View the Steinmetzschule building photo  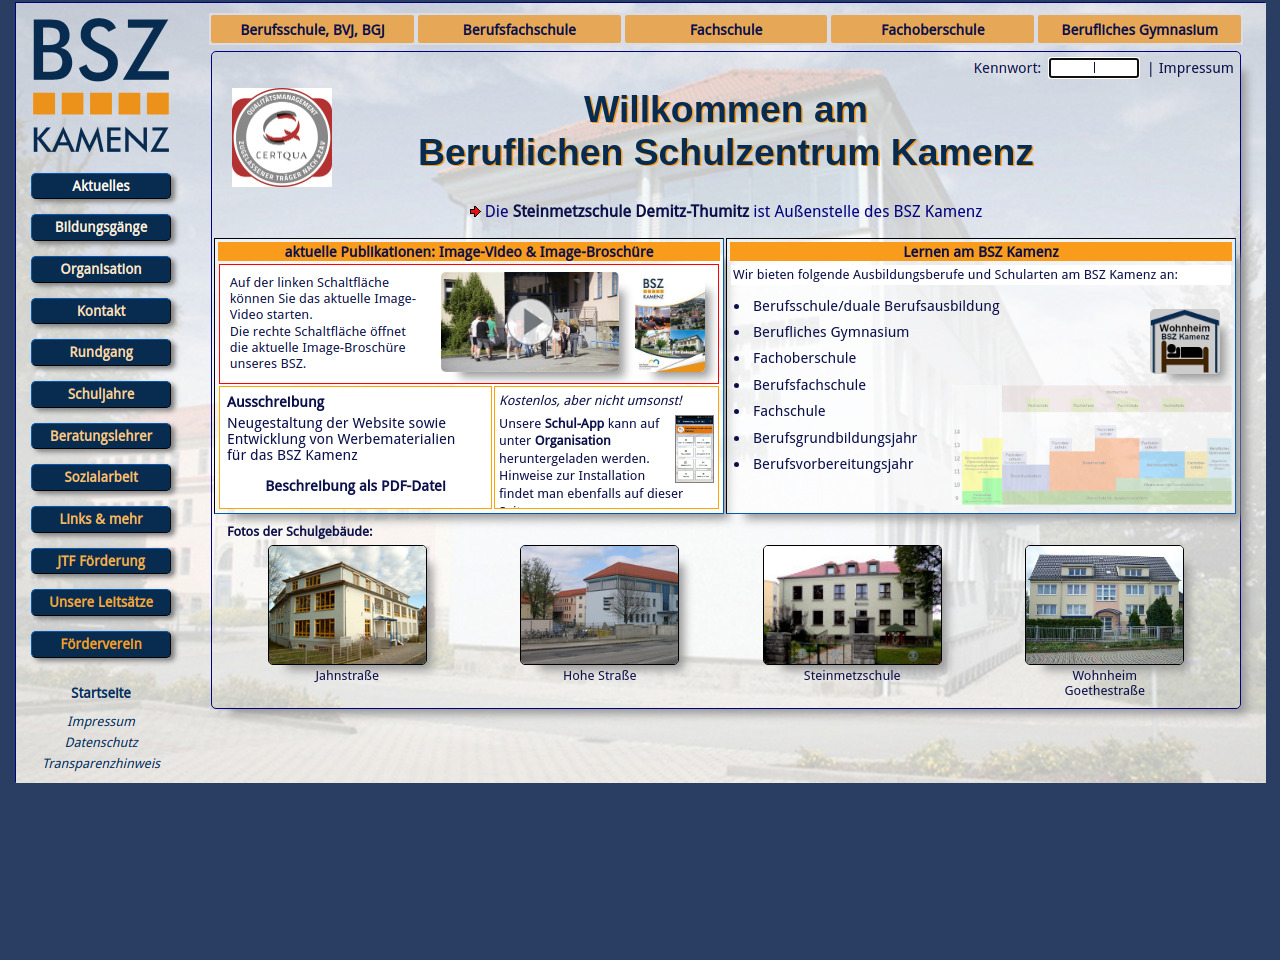852,605
